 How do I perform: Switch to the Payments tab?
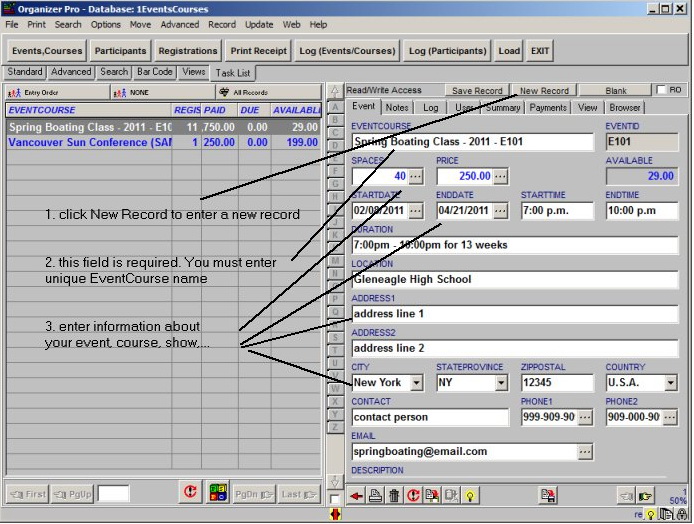[x=548, y=107]
